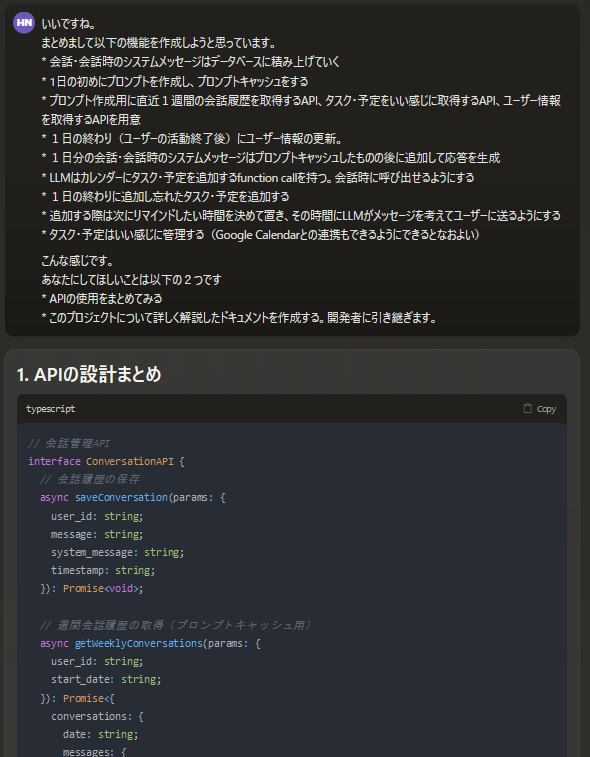Click bullet '追加し忘れたタスク・予定を追加する'
590x757 pixels.
click(166, 196)
